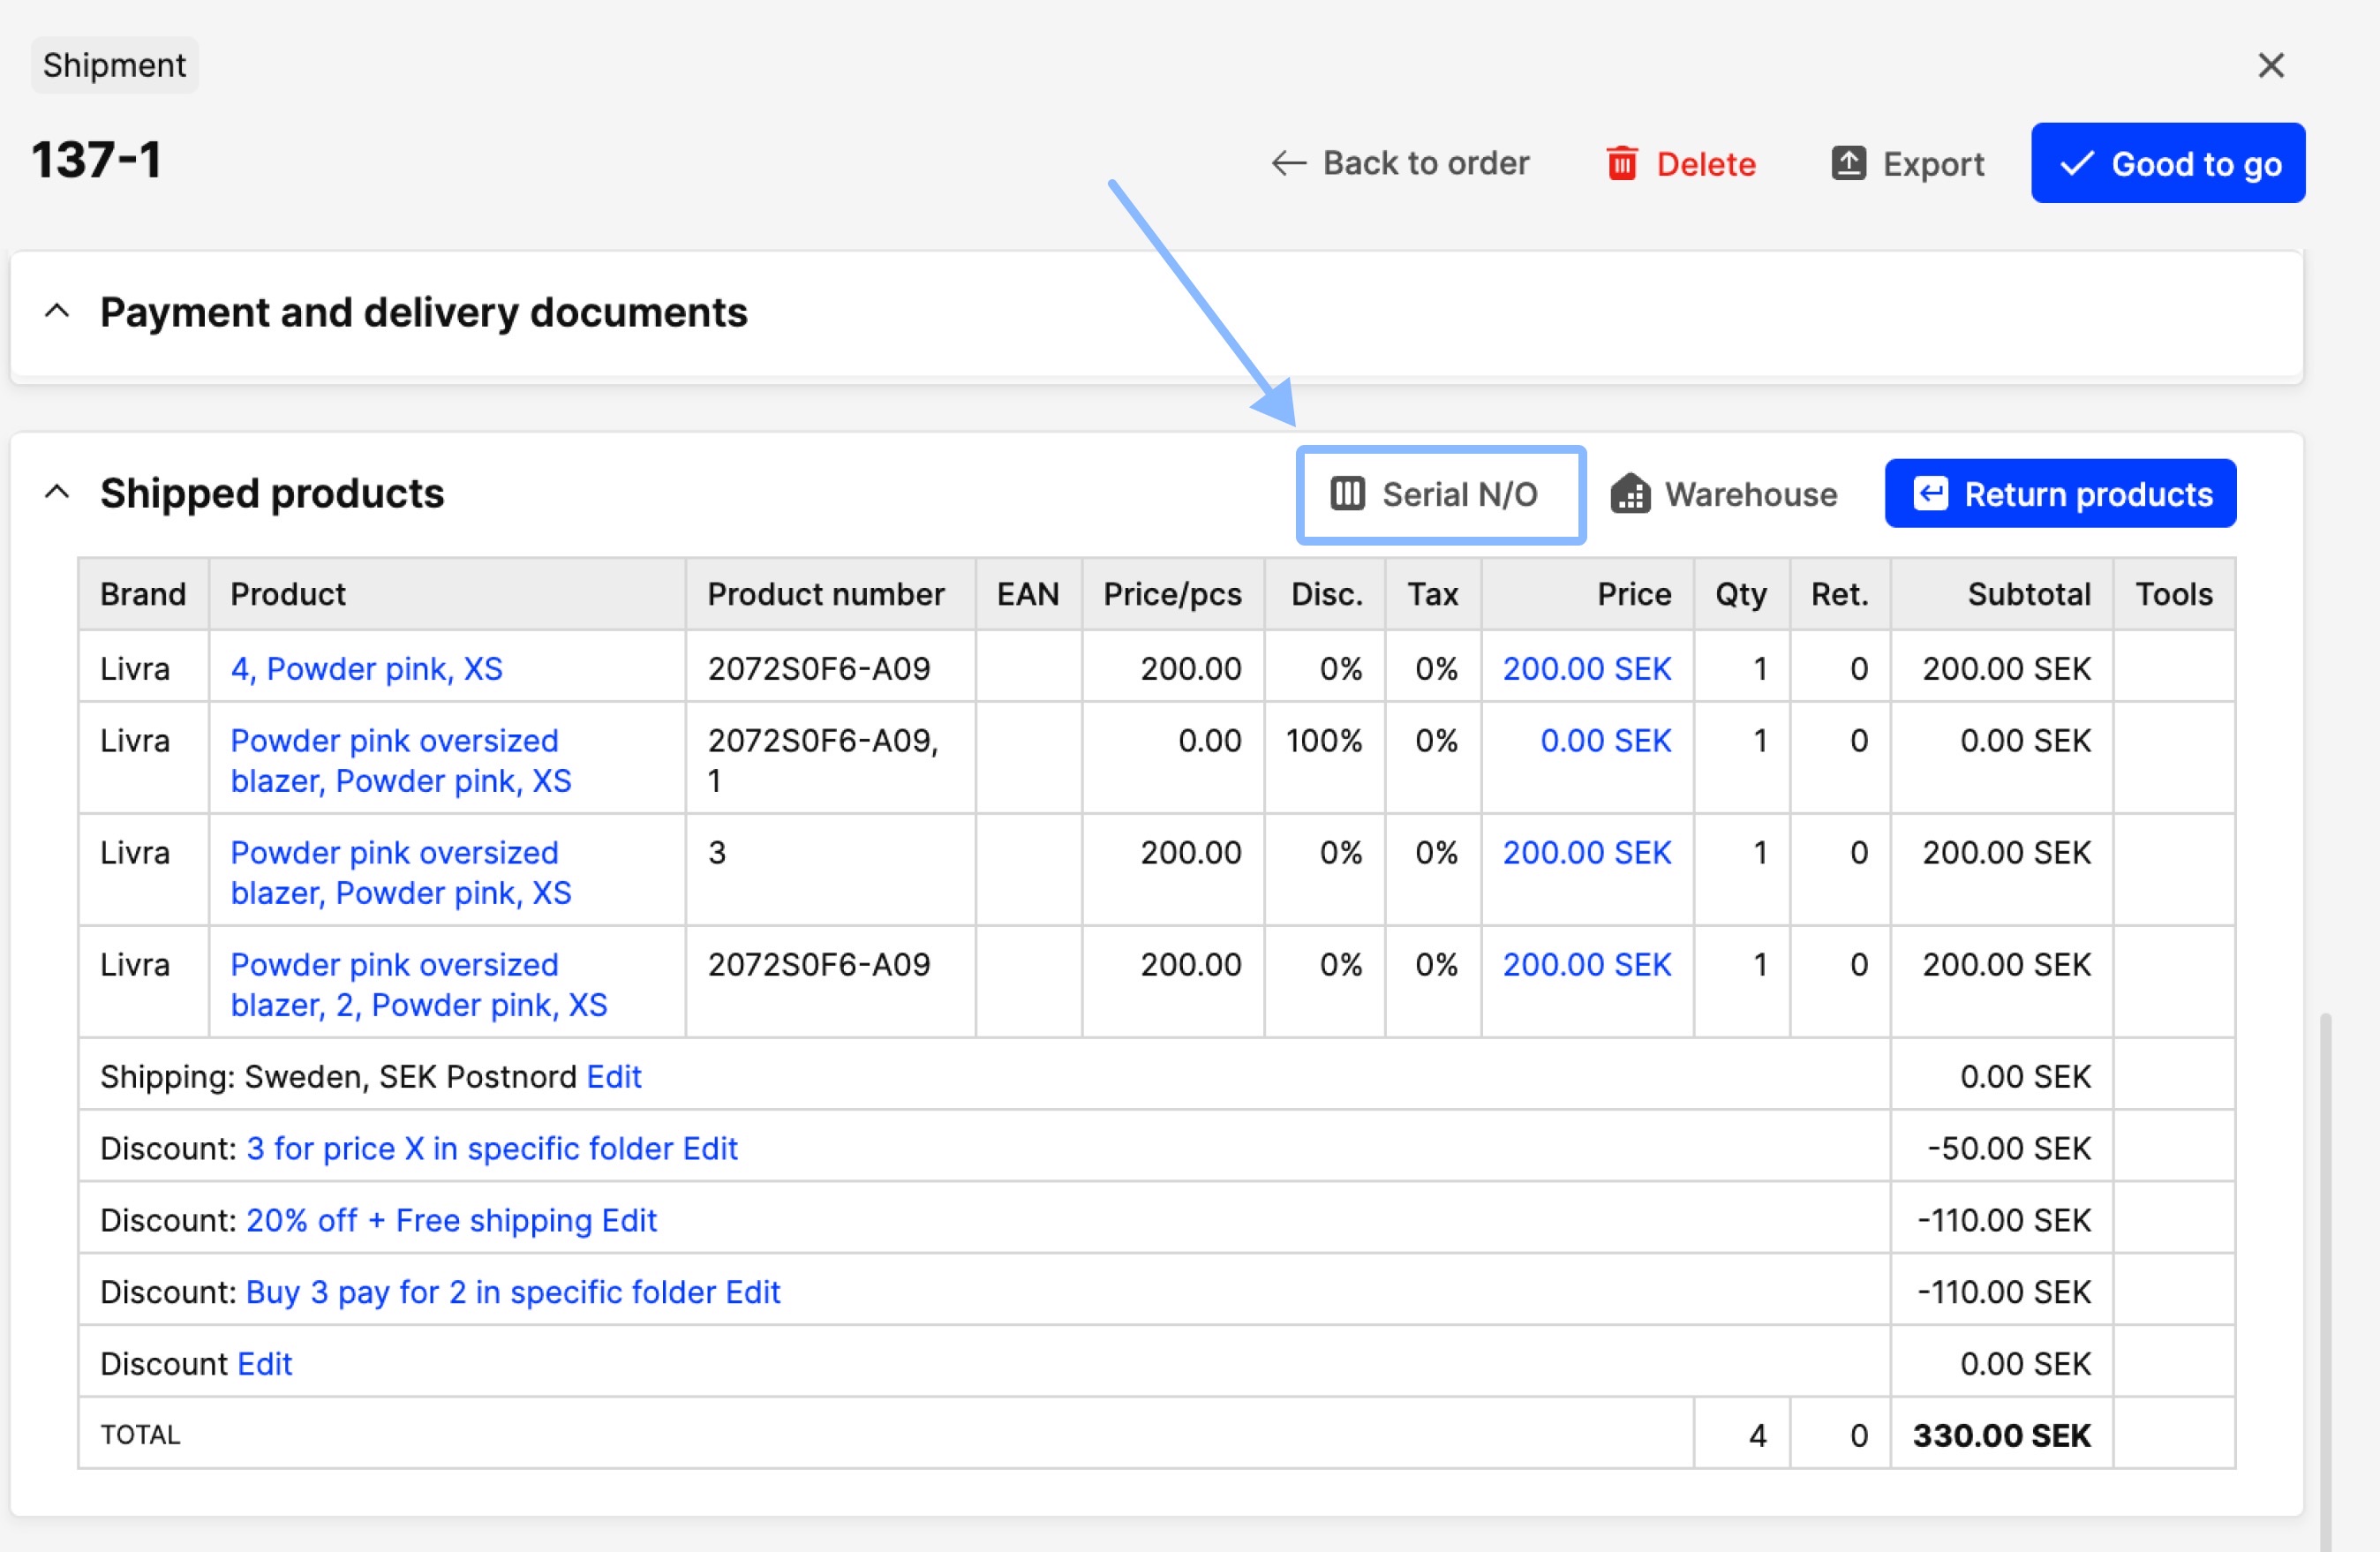
Task: Click the Tools column header
Action: pos(2173,594)
